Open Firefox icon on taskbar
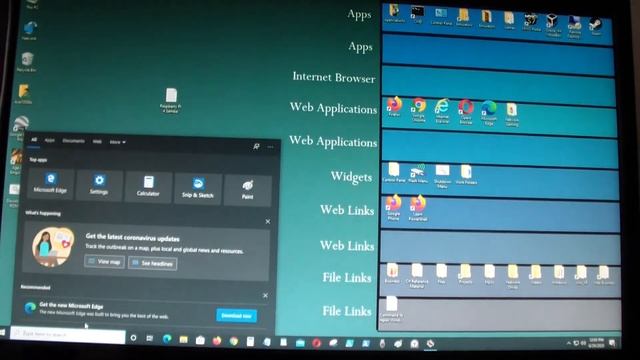The image size is (640, 360). pyautogui.click(x=217, y=340)
